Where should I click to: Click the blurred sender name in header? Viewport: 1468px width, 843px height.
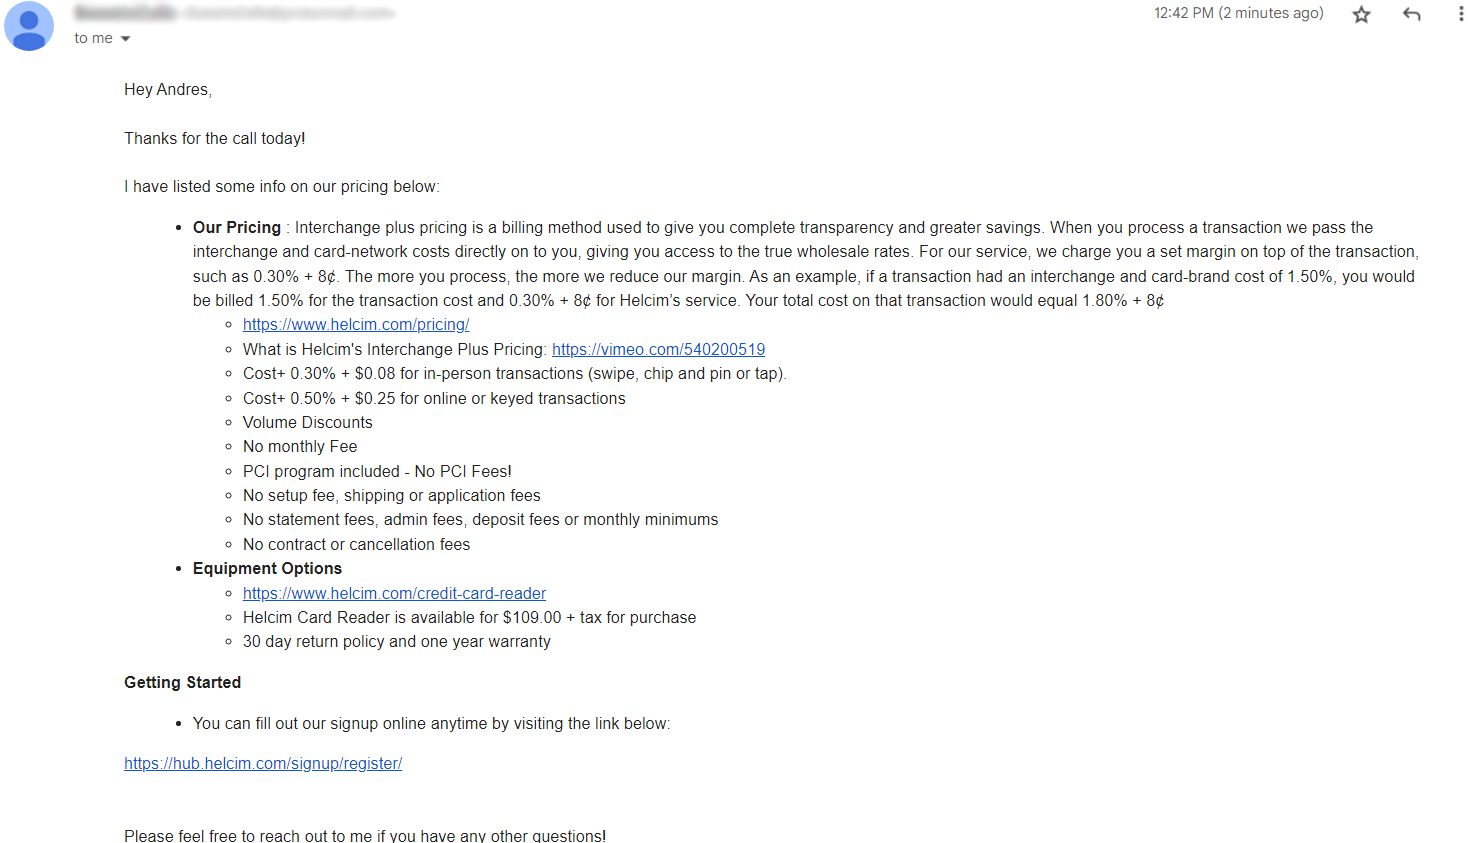pos(125,13)
